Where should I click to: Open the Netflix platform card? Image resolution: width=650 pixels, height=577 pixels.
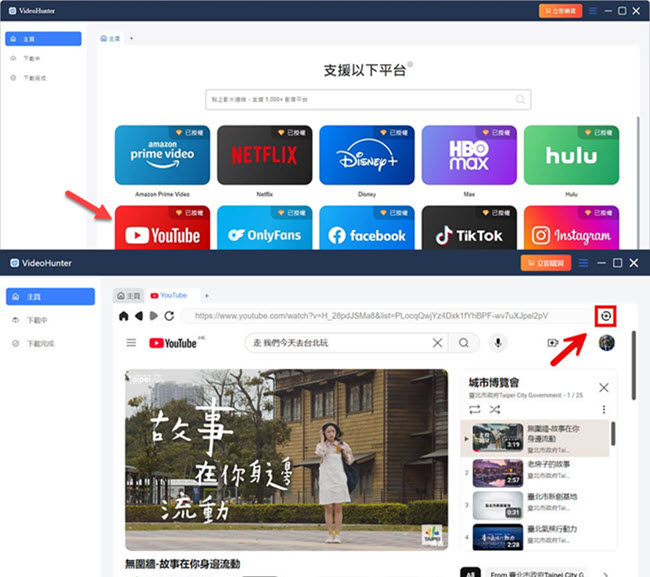264,155
